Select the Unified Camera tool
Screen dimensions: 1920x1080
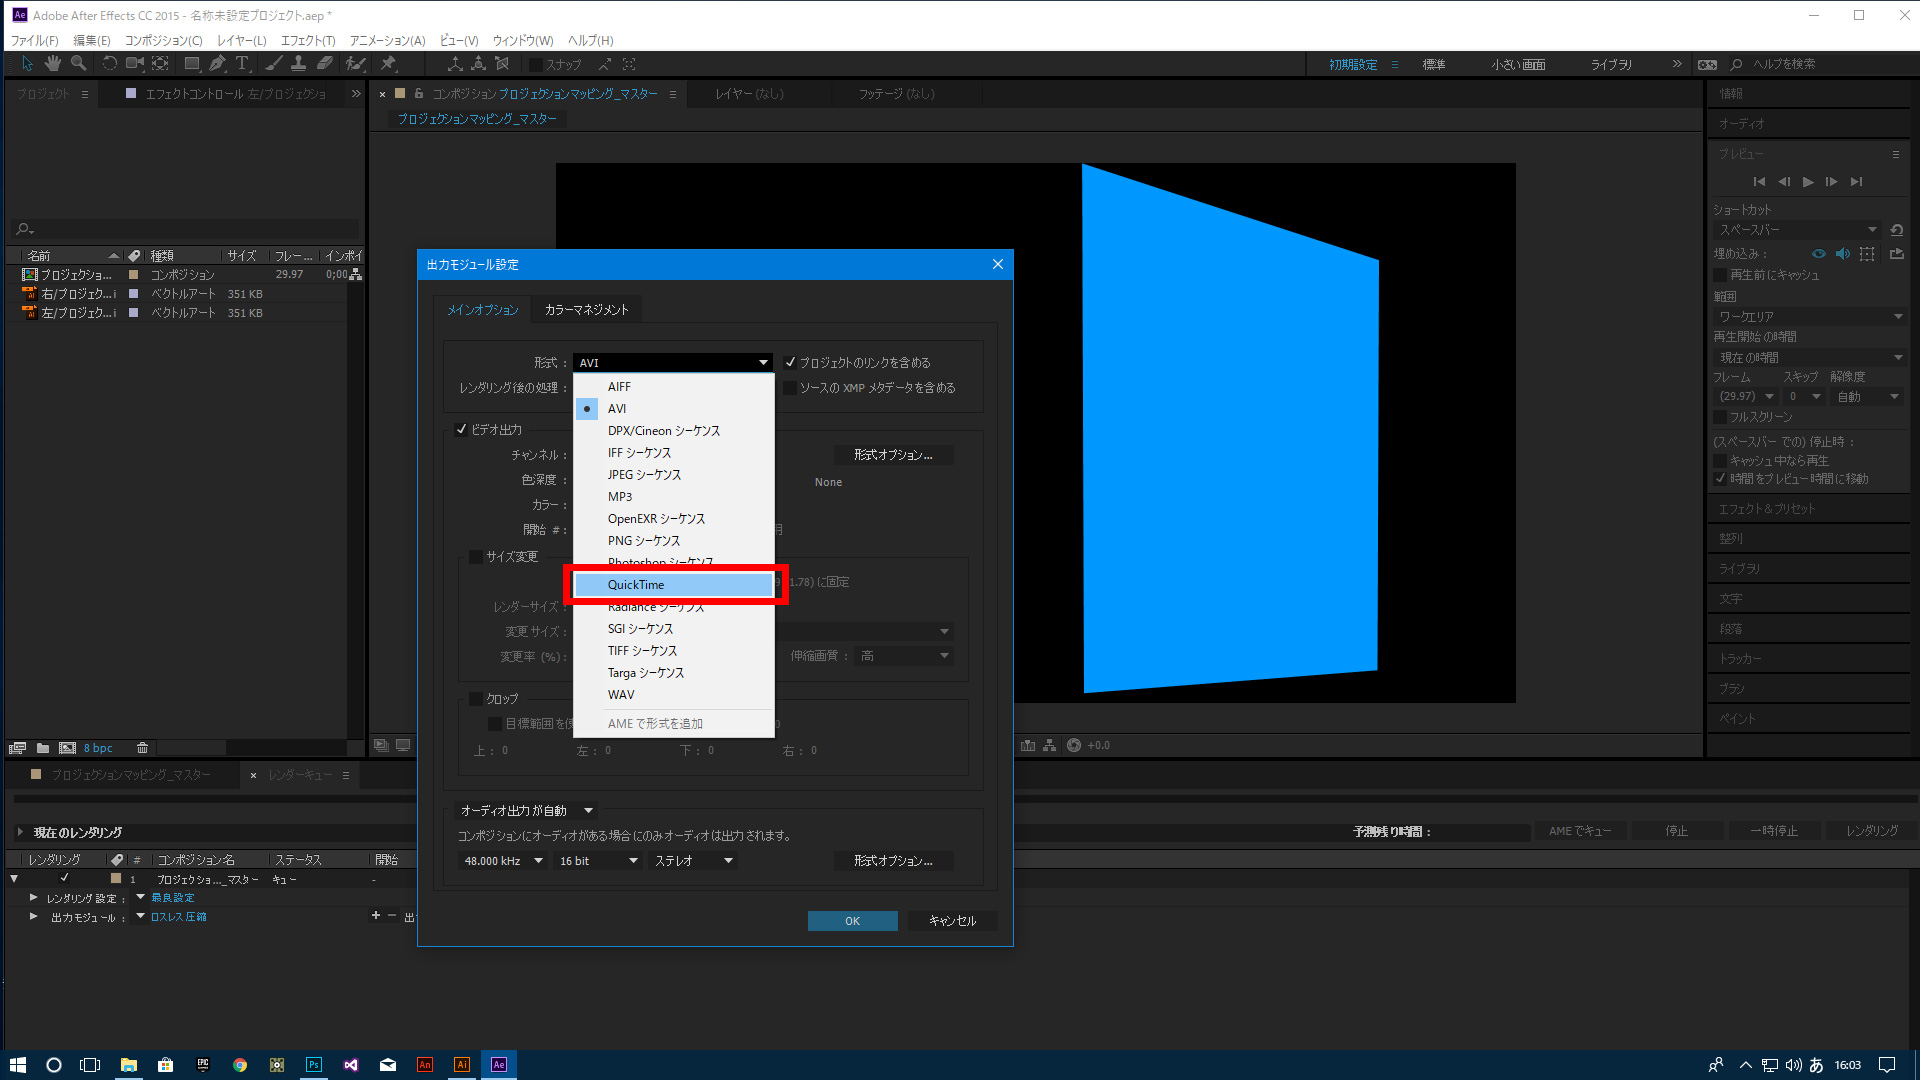click(134, 64)
